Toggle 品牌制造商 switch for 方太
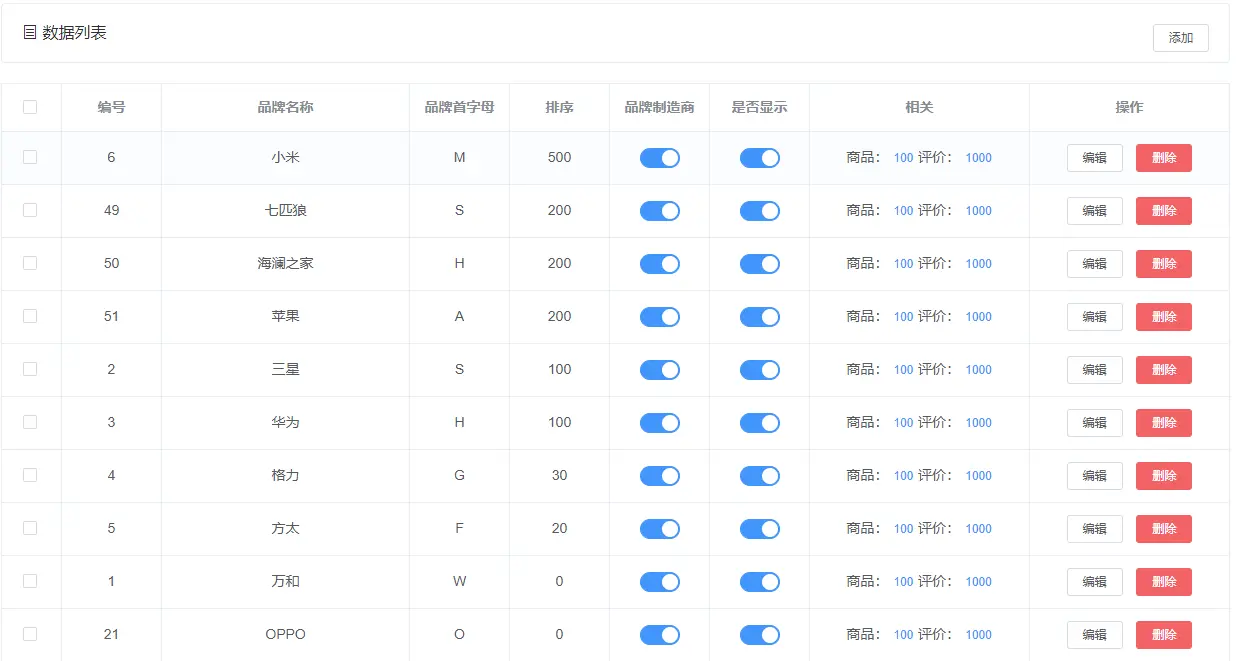 [x=660, y=529]
